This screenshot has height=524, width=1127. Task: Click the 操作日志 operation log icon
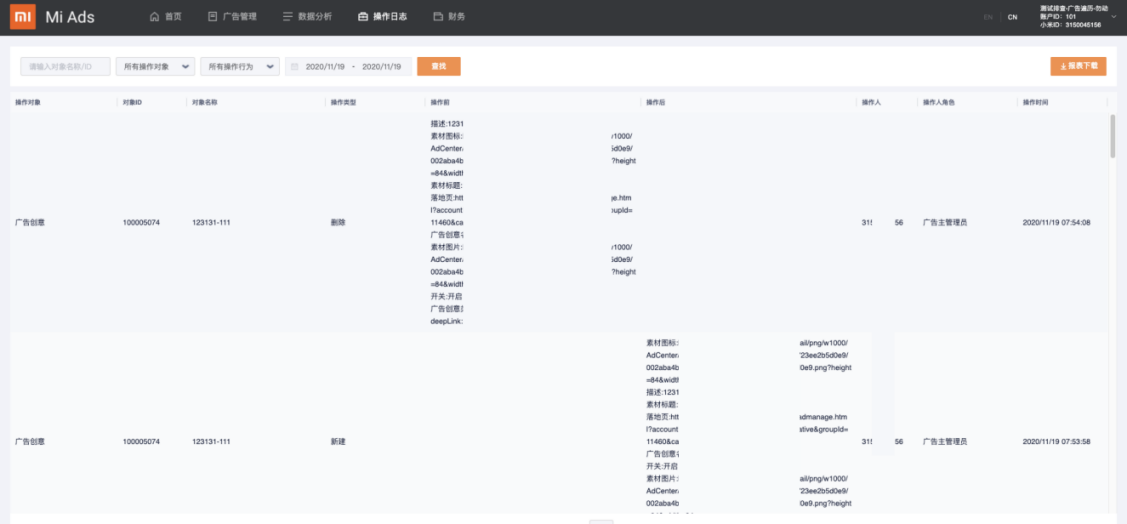[x=363, y=17]
